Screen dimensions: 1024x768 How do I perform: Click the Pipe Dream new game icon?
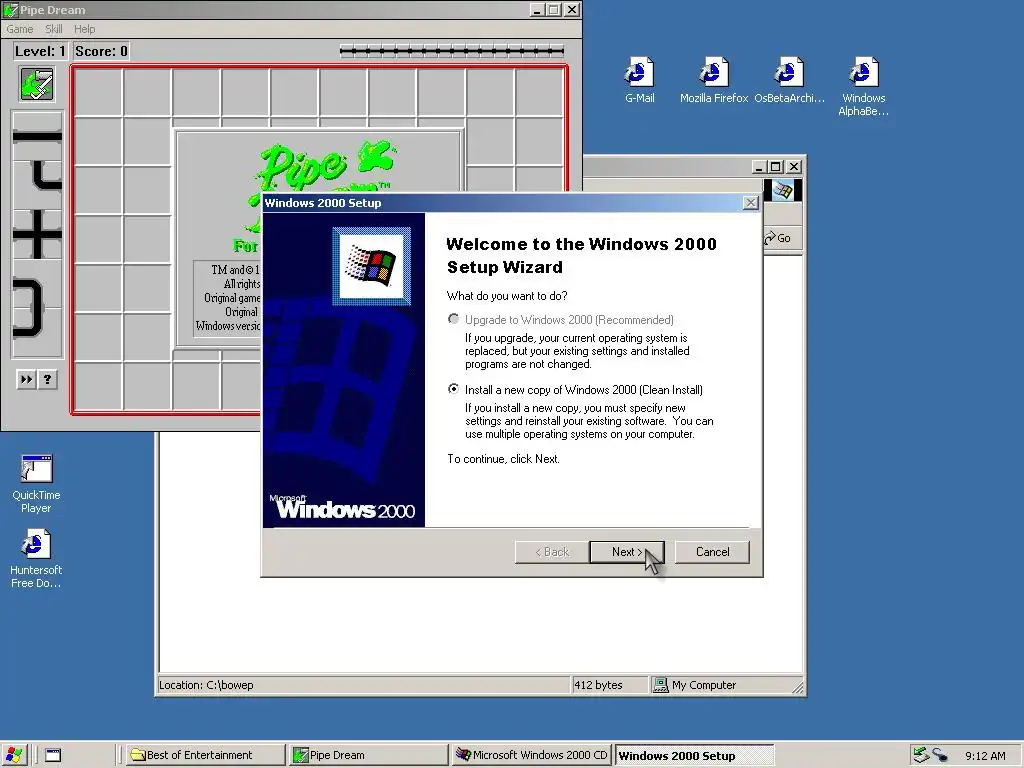click(37, 84)
